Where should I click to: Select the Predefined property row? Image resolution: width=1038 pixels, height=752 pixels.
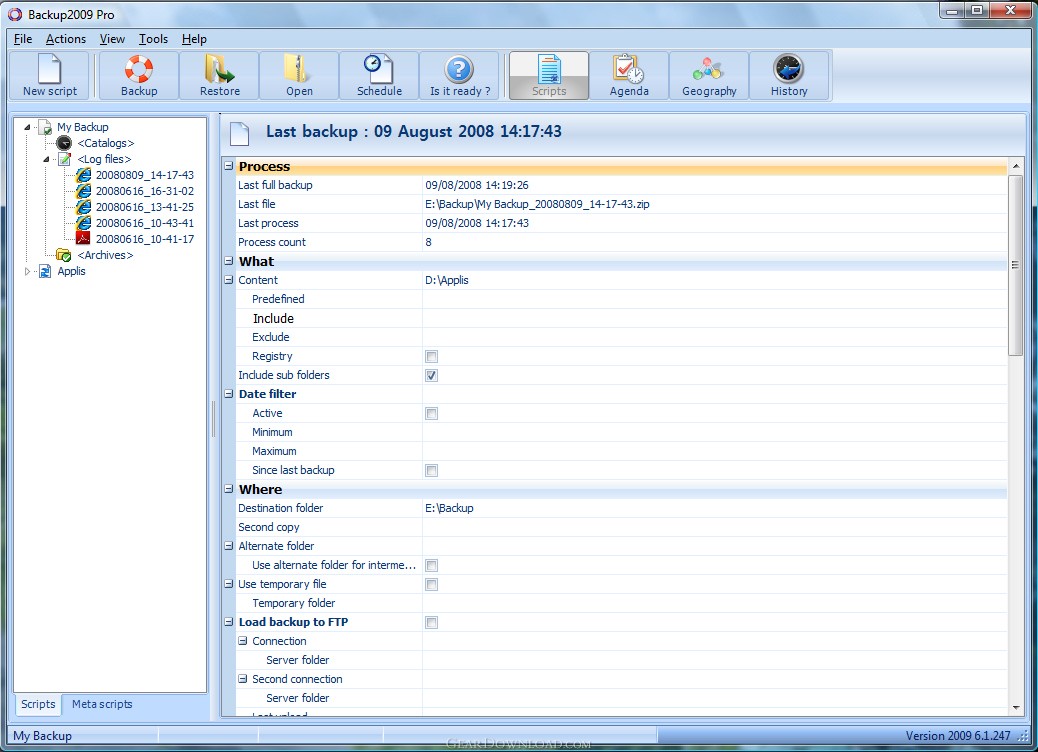pos(622,299)
